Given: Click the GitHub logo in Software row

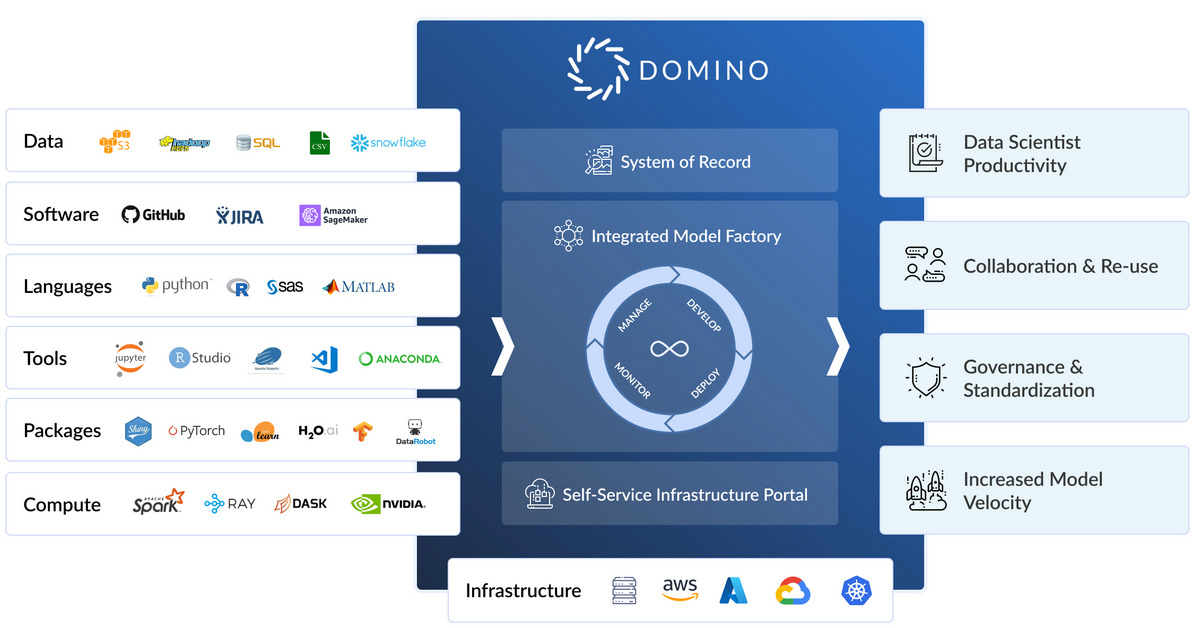Looking at the screenshot, I should [153, 214].
